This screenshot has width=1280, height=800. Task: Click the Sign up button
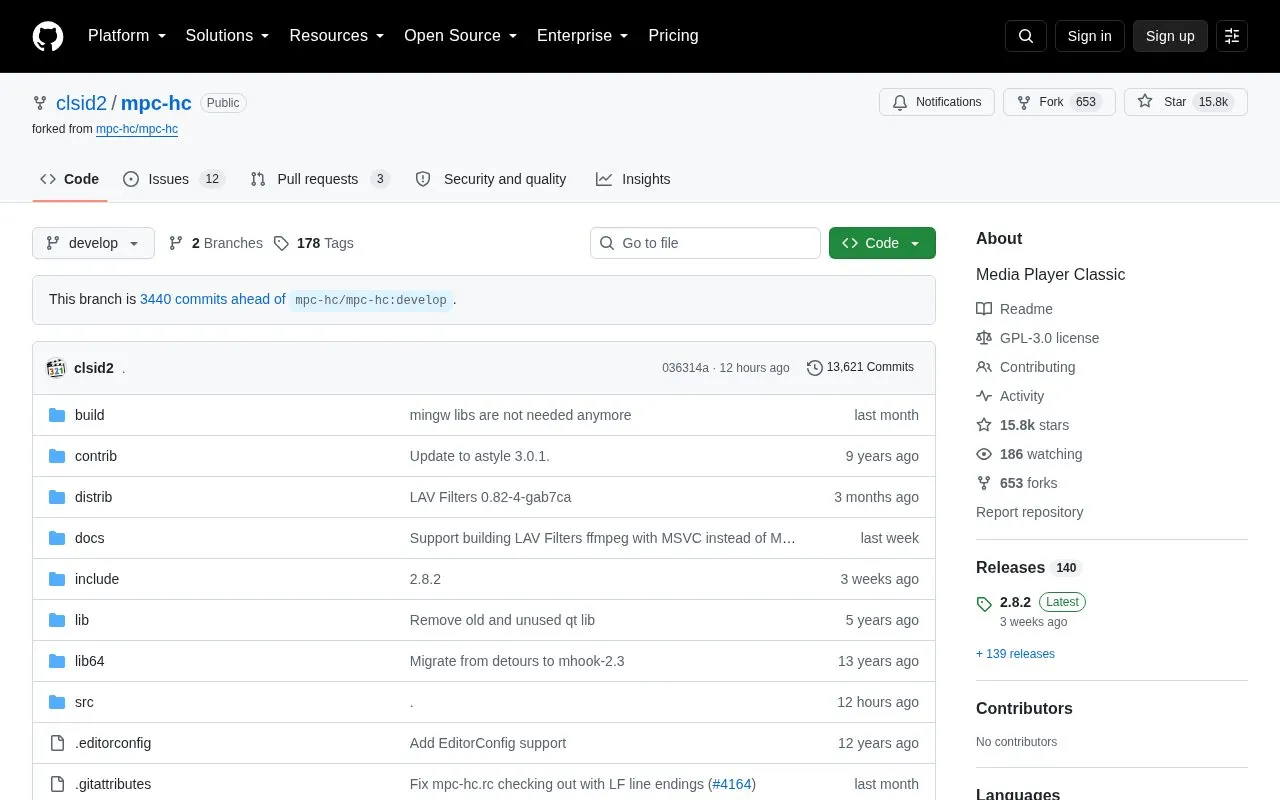tap(1170, 36)
